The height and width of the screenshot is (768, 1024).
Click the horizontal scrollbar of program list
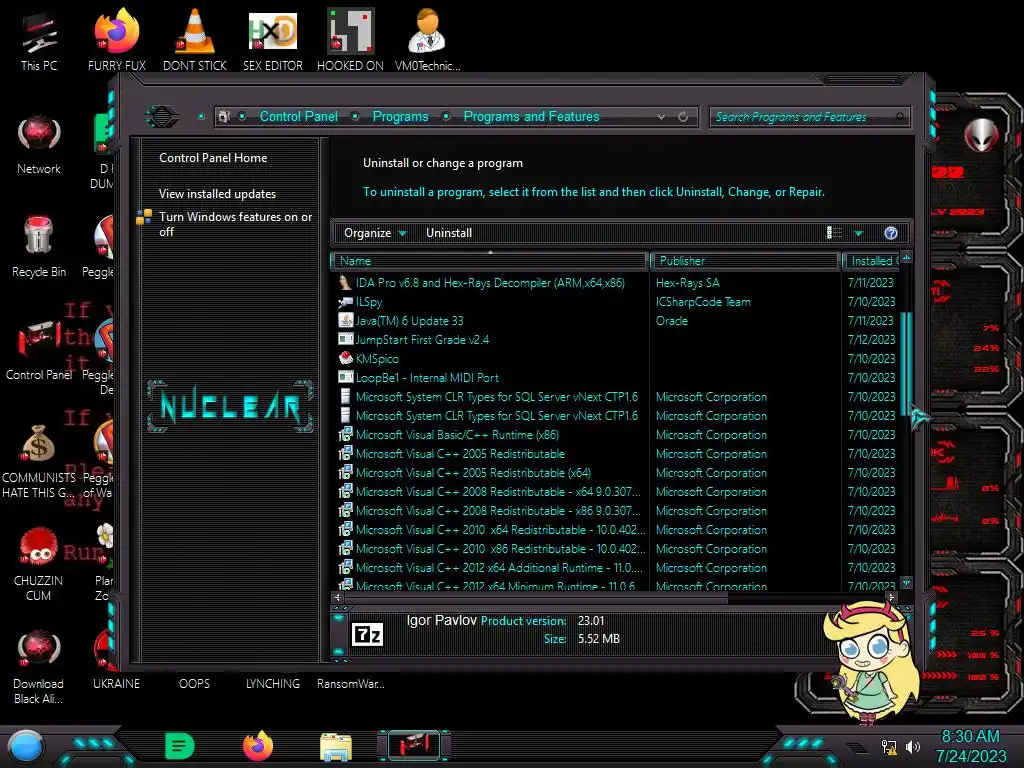click(536, 597)
